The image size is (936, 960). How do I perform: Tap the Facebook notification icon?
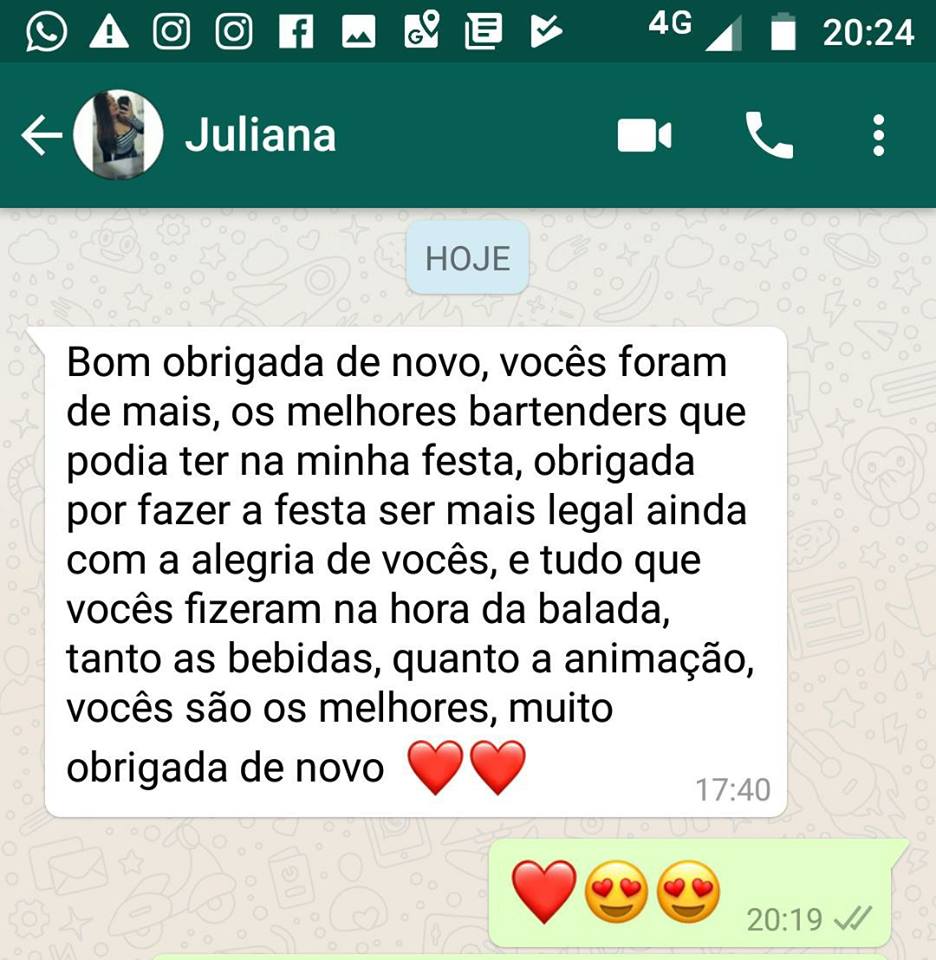tap(296, 31)
